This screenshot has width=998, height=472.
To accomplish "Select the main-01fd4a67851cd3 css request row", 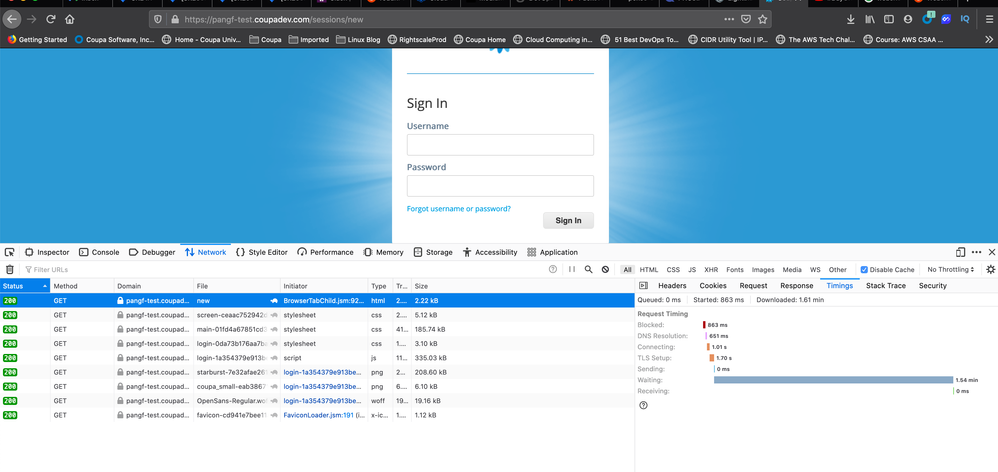I will click(317, 330).
